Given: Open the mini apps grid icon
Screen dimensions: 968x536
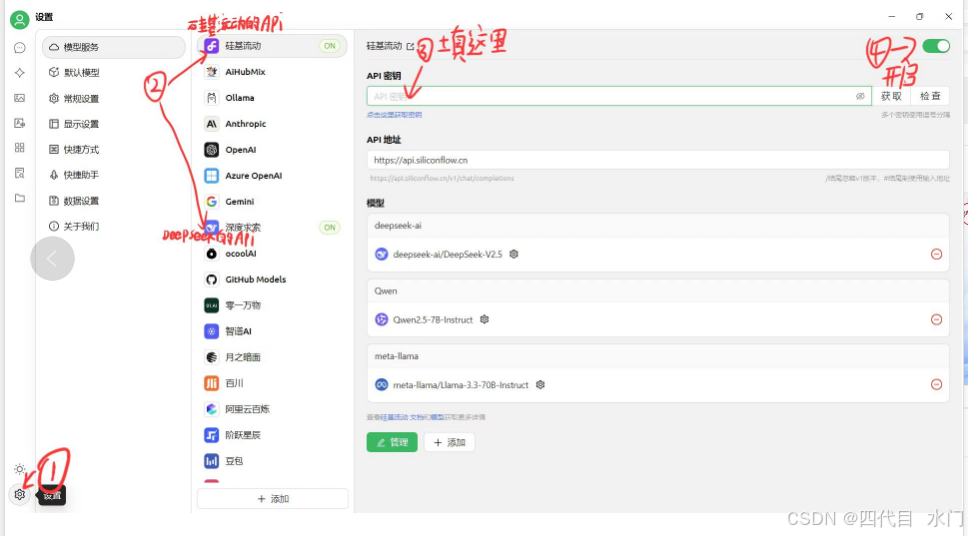Looking at the screenshot, I should point(20,148).
